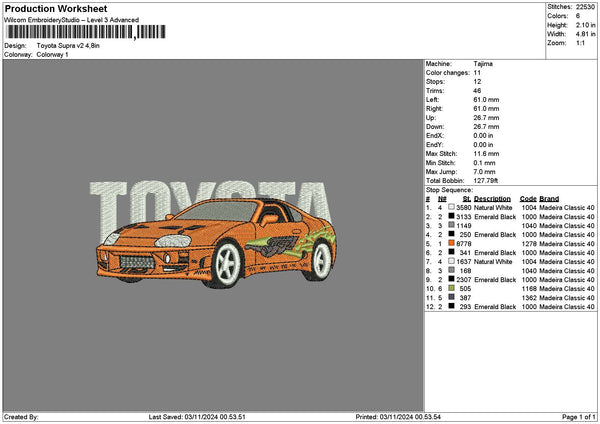Viewport: 600px width, 424px height.
Task: Click the N# column header
Action: 442,199
